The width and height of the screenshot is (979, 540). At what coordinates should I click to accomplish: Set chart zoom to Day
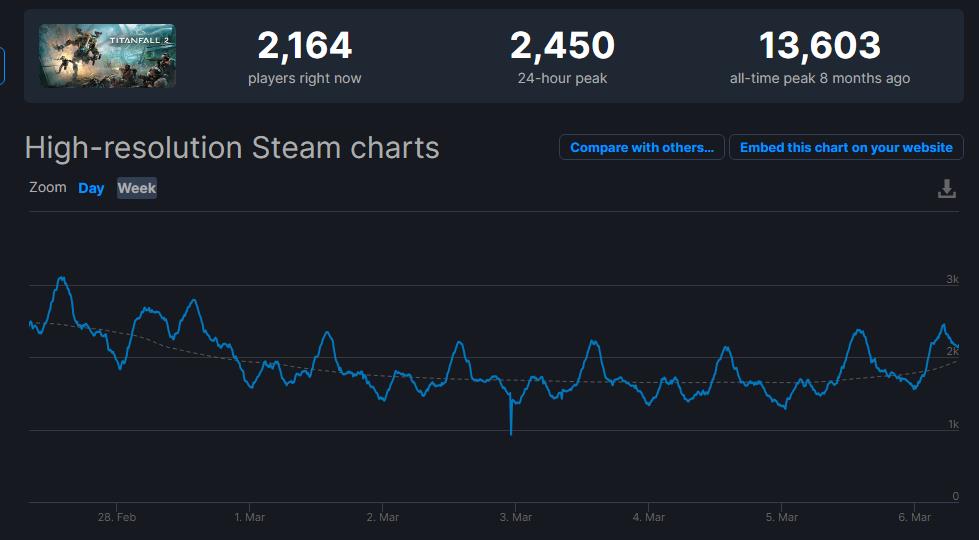tap(91, 188)
